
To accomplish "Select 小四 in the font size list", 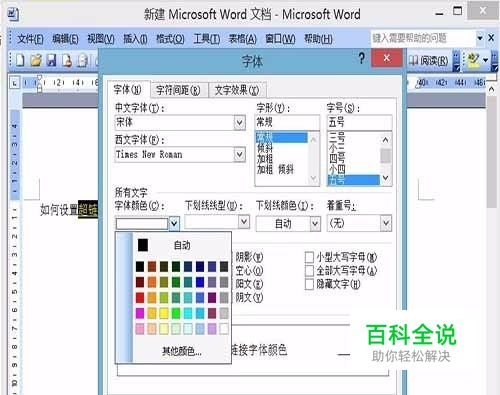I will tap(337, 169).
